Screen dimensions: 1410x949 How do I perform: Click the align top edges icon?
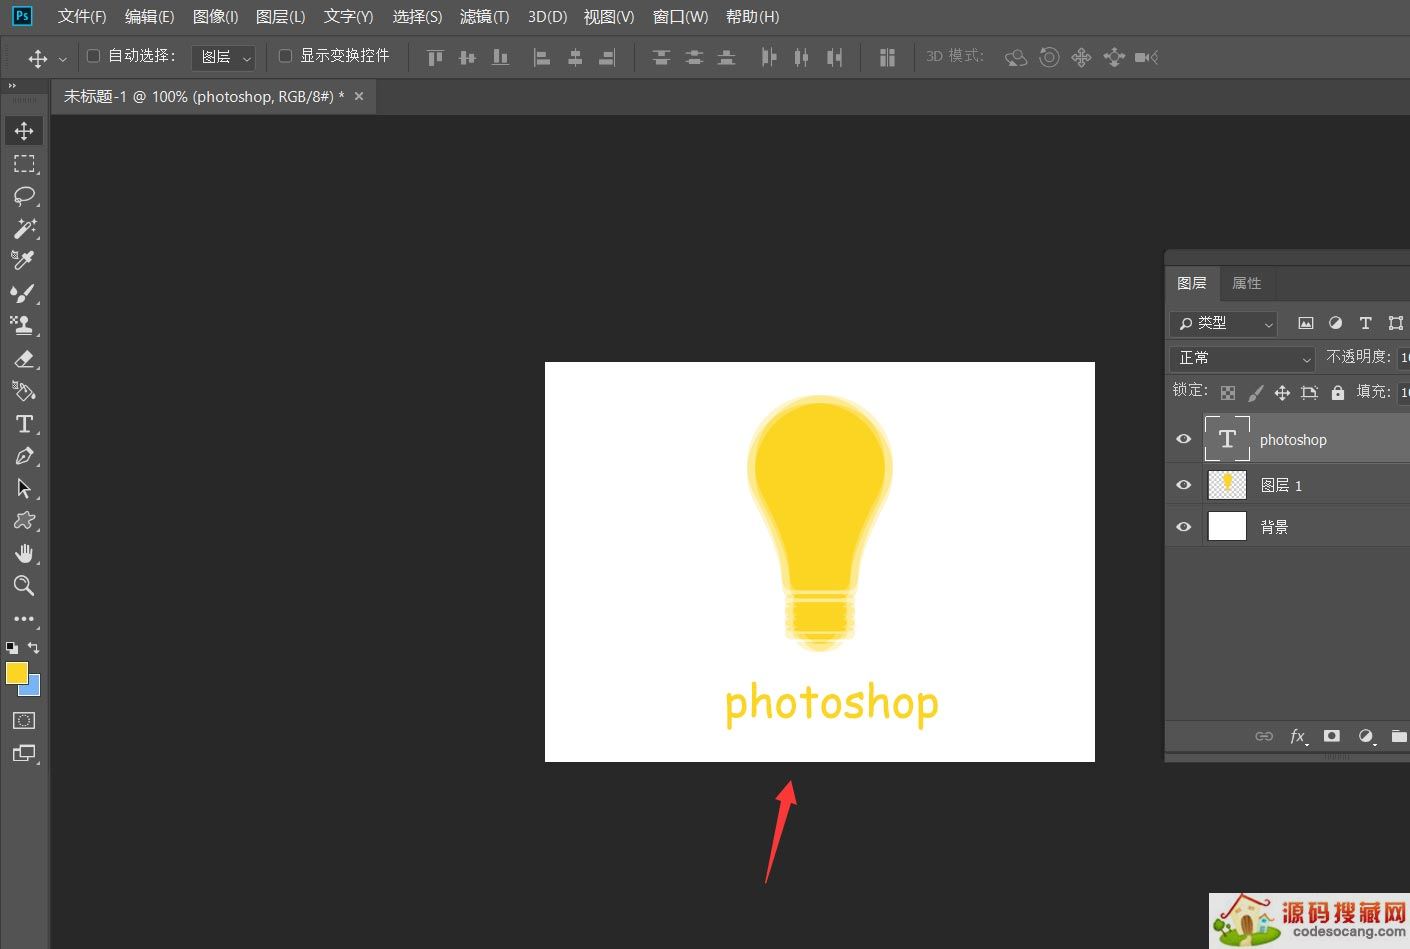[435, 58]
